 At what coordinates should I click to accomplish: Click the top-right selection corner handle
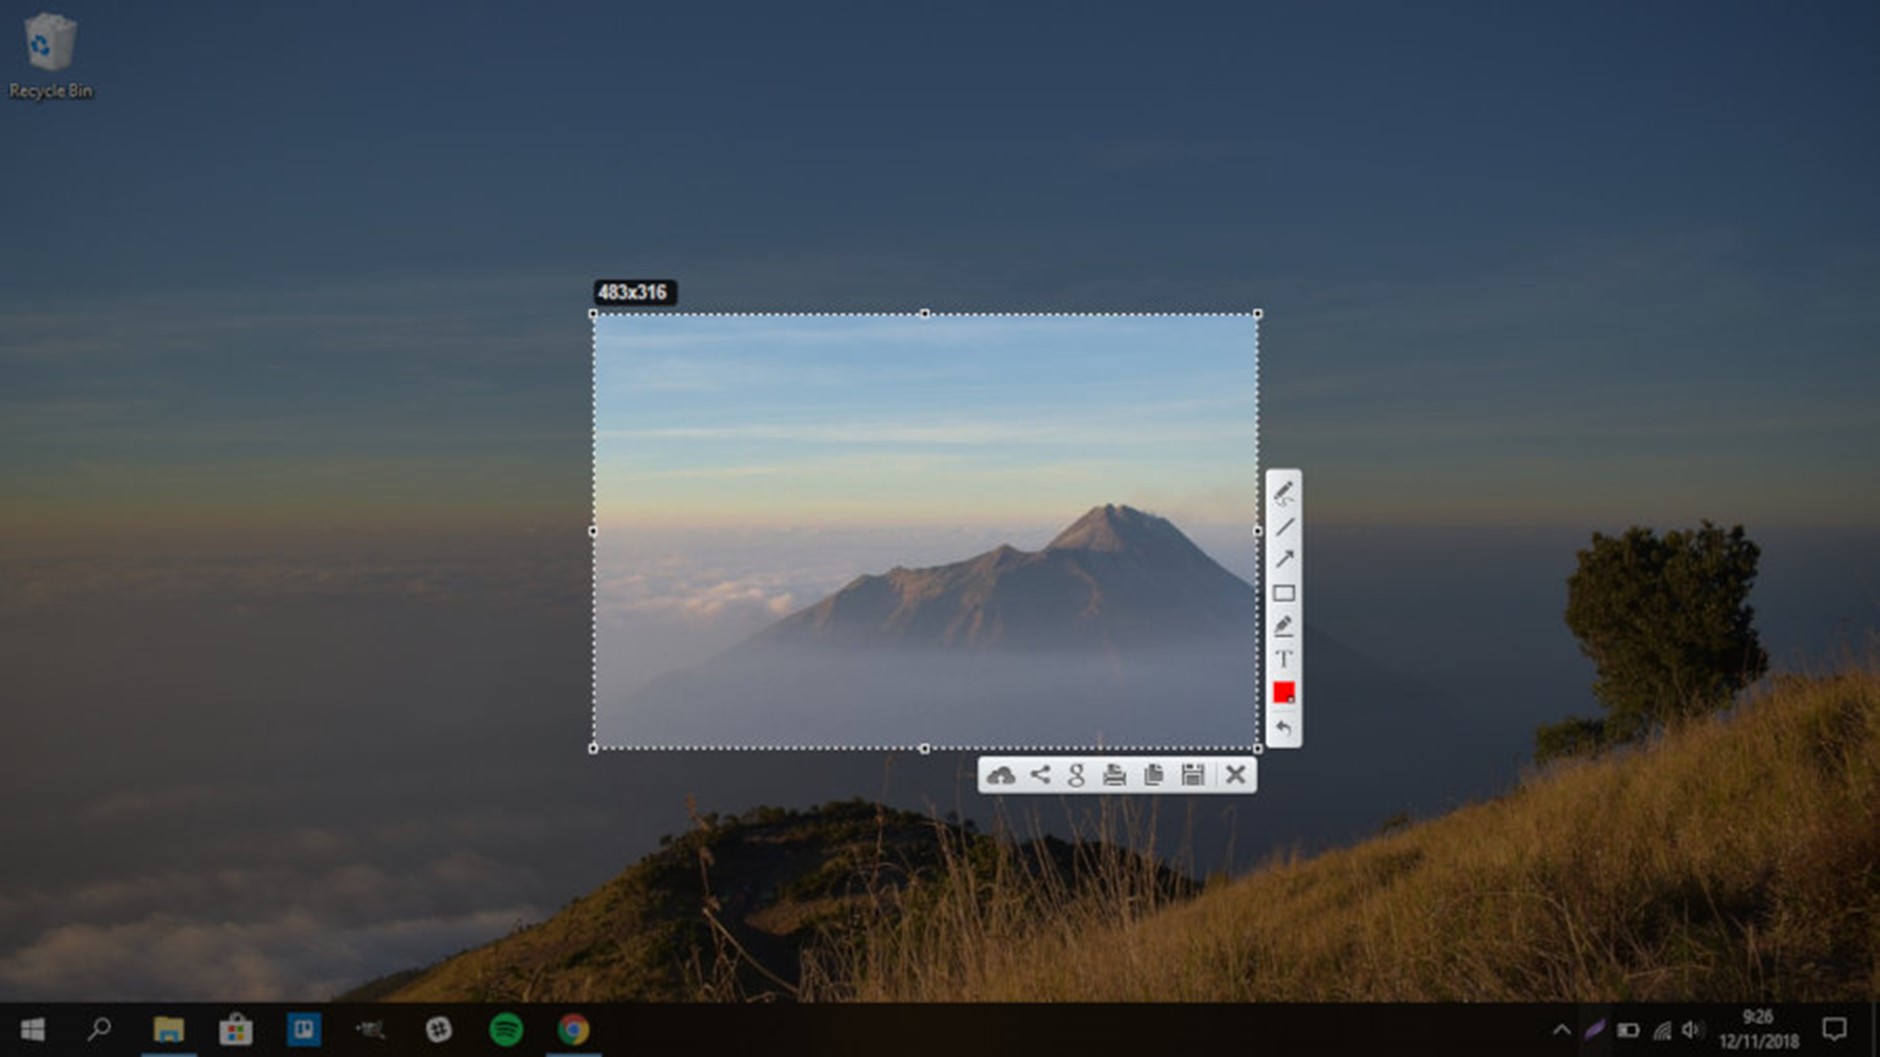coord(1257,314)
